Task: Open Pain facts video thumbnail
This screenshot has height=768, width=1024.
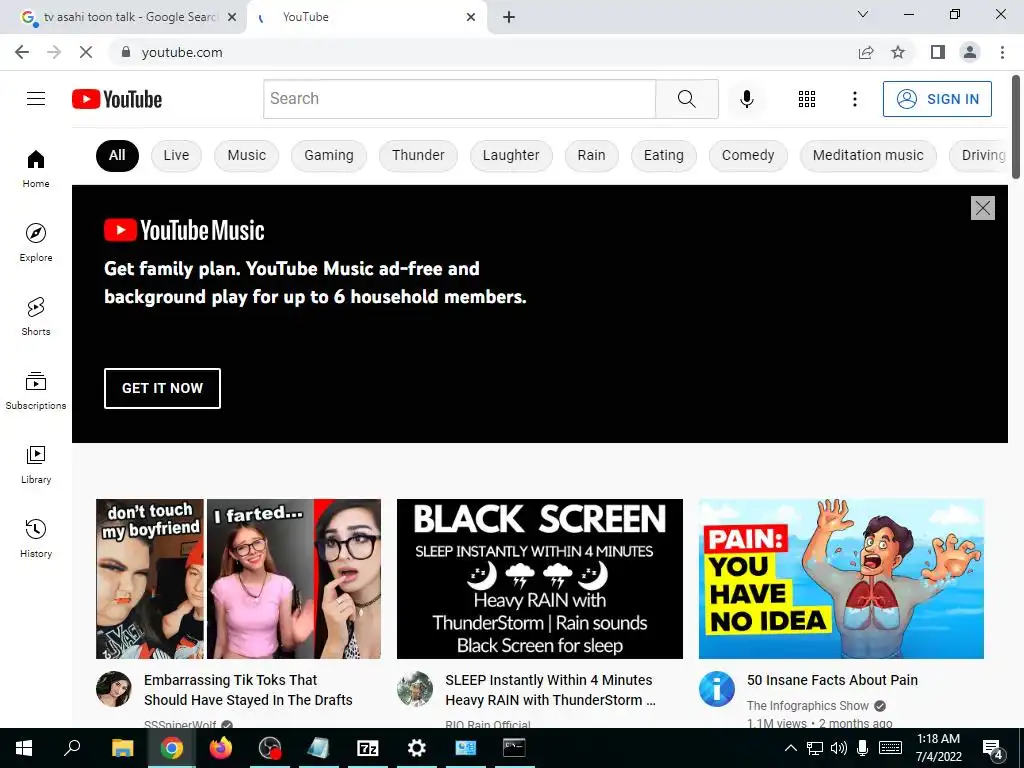Action: 841,579
